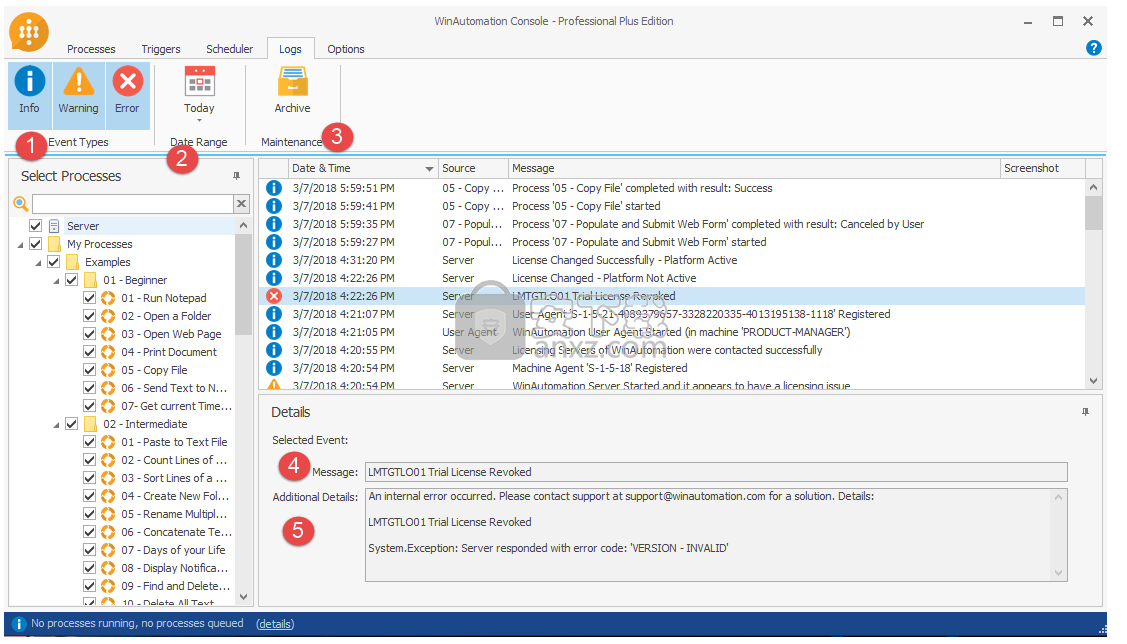Select the 09 - Find and Delete... tree item

click(175, 586)
